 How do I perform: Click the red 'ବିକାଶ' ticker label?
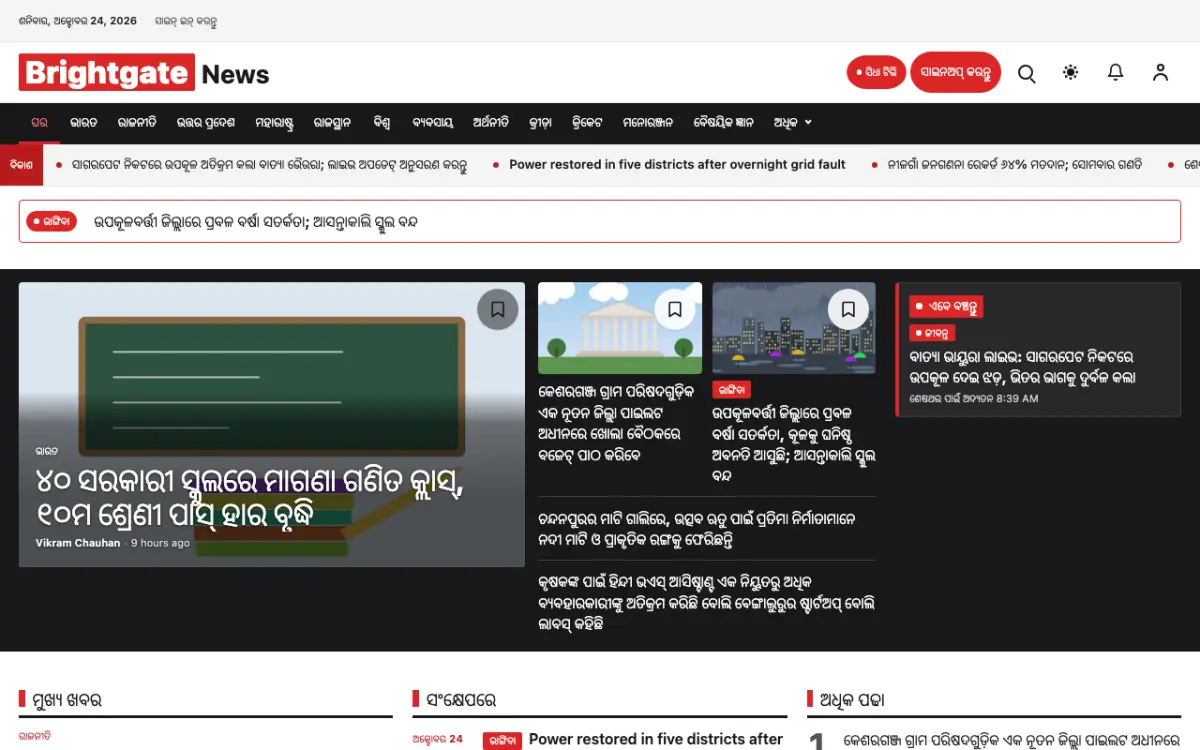(x=21, y=165)
